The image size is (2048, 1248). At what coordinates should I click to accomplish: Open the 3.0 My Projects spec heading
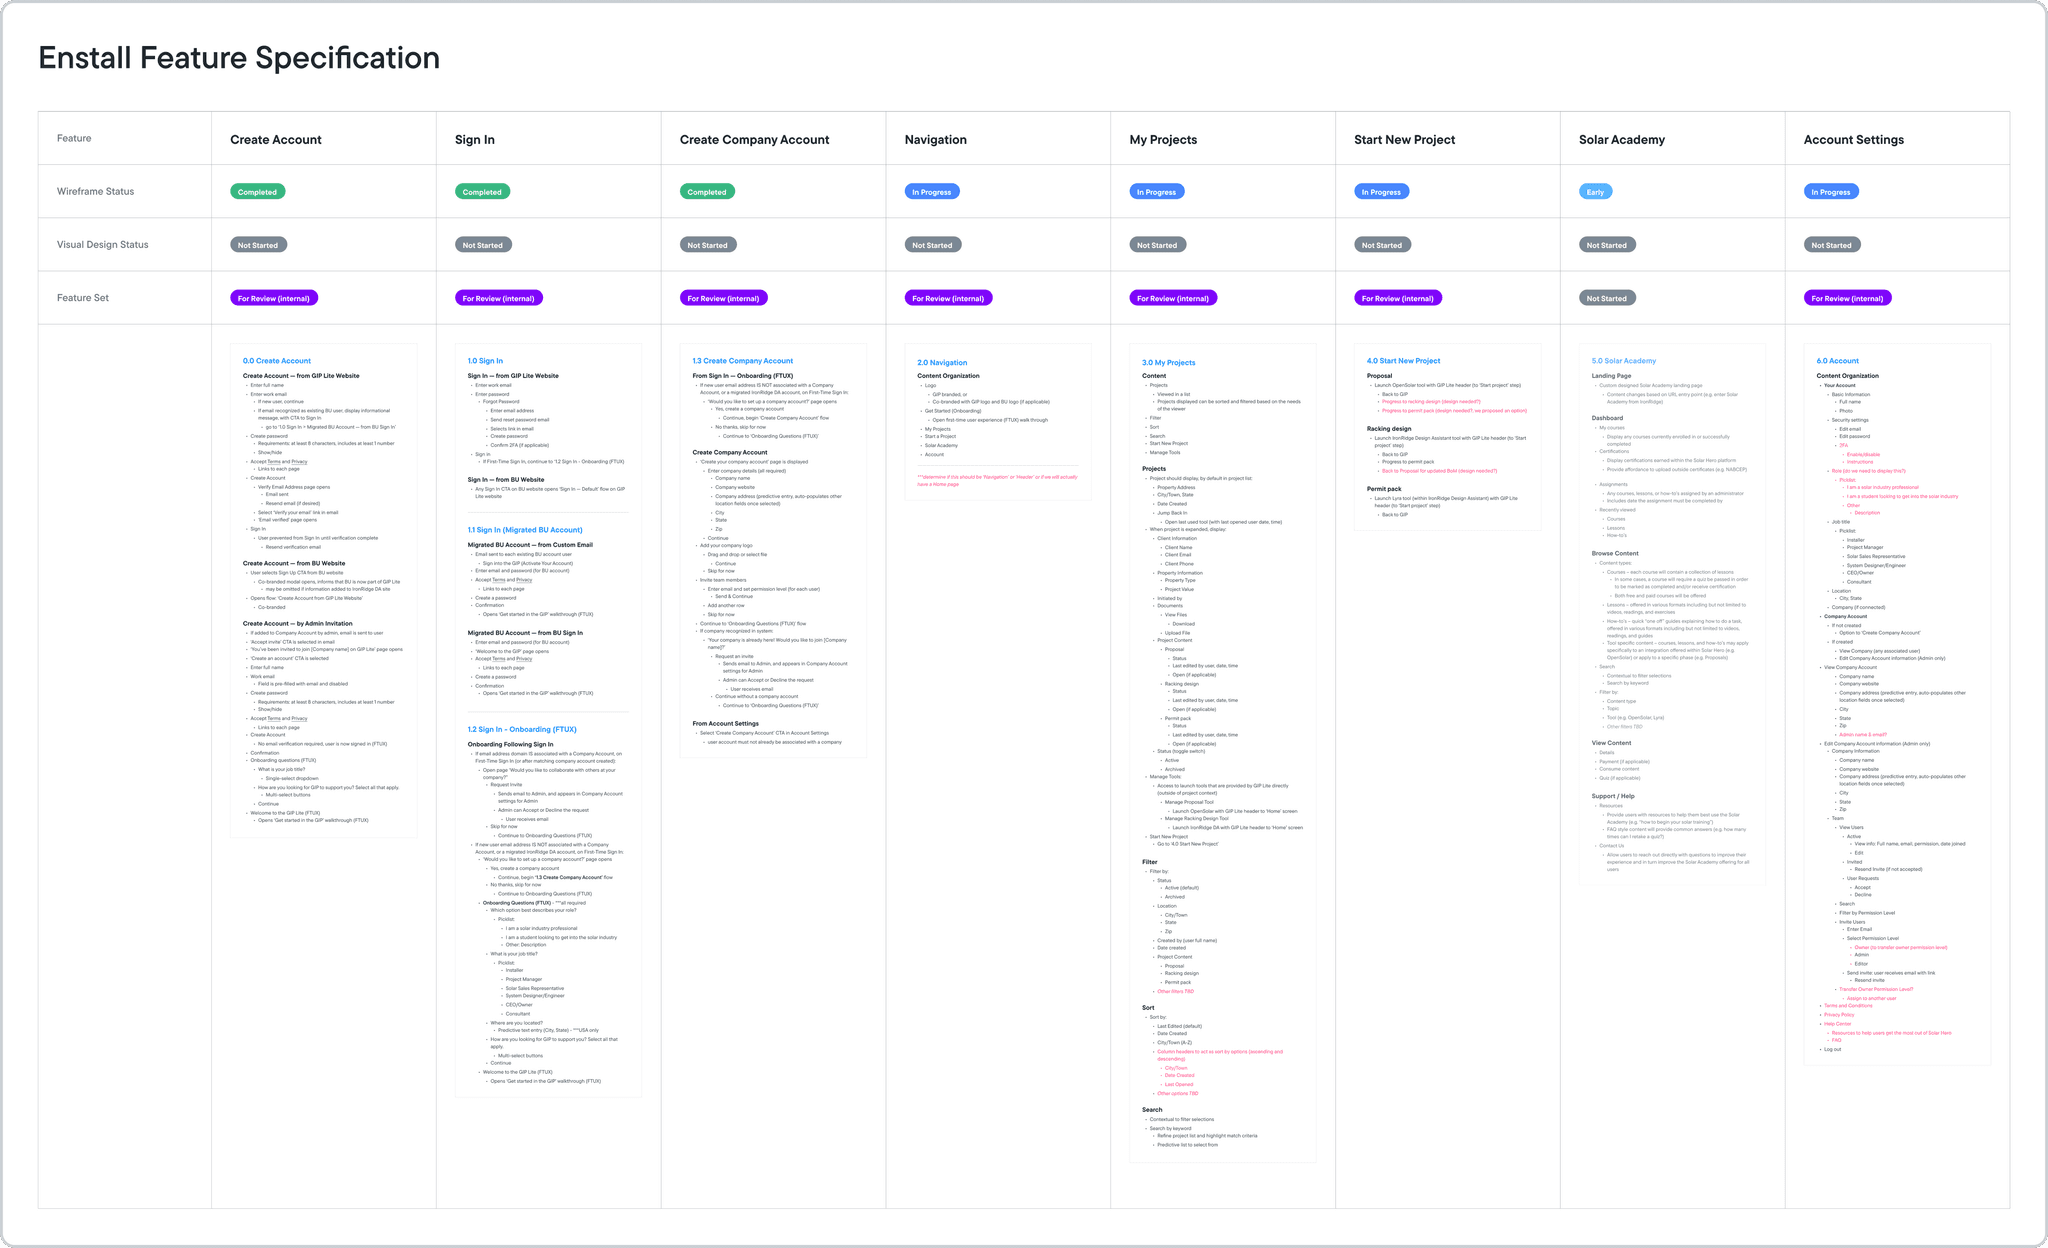(1169, 363)
